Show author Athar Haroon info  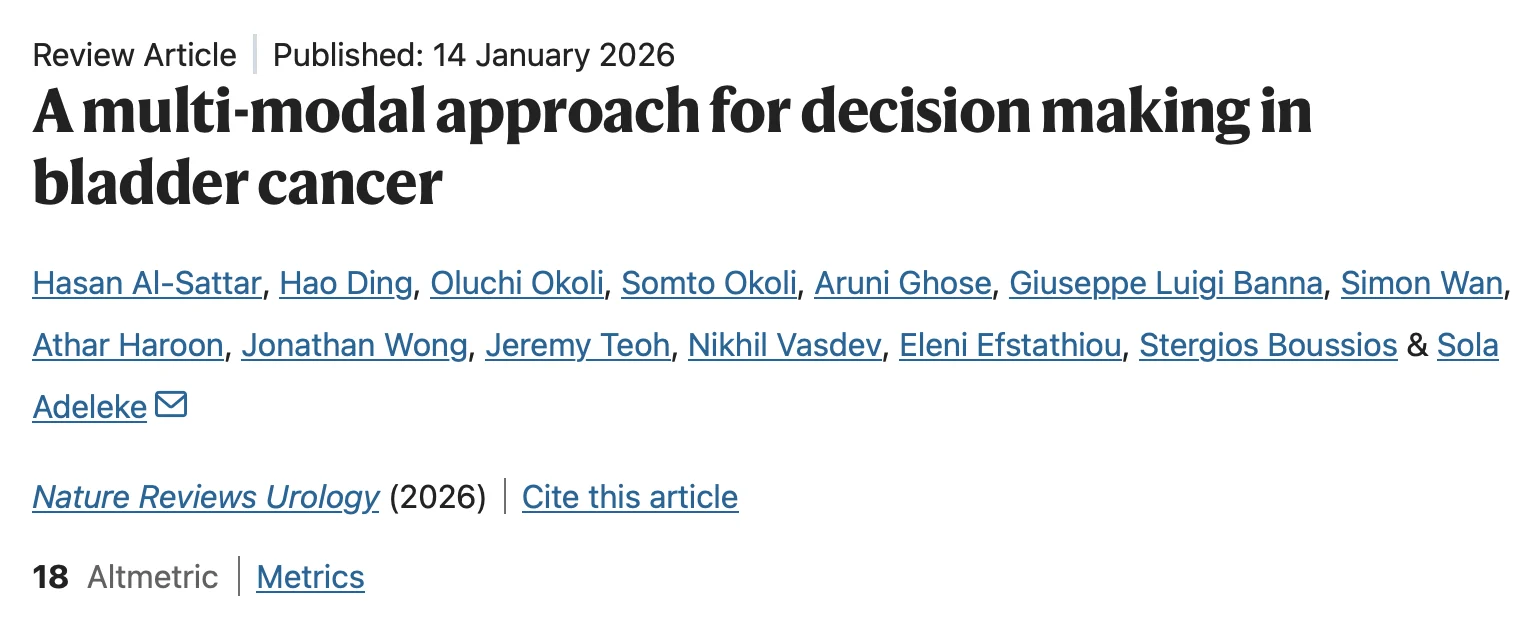pyautogui.click(x=128, y=346)
